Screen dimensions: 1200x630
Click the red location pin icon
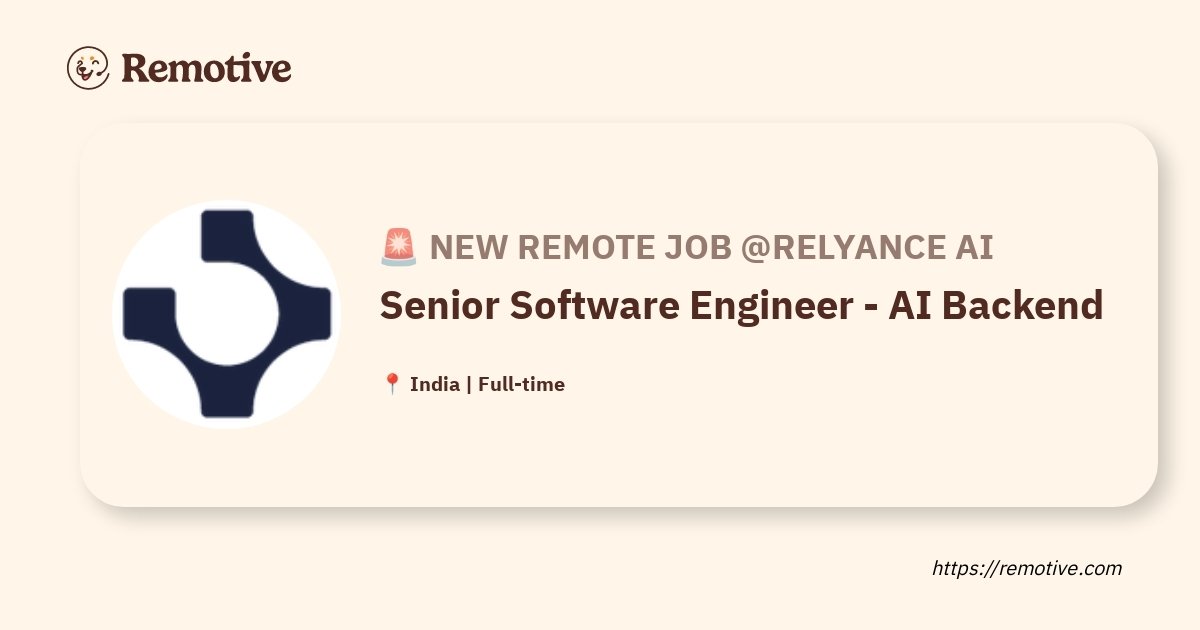pyautogui.click(x=392, y=384)
